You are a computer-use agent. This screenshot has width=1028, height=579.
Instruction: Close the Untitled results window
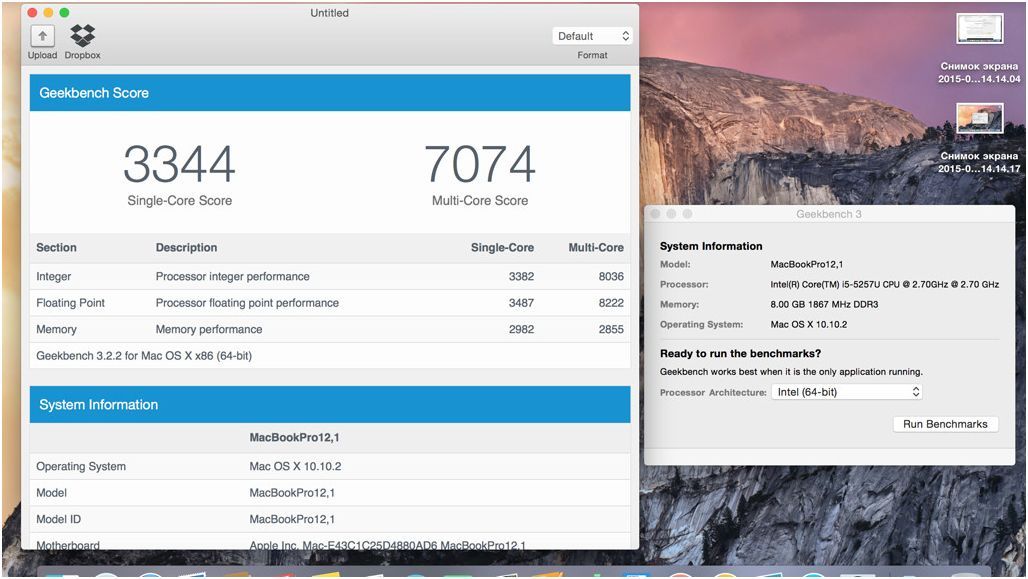point(32,13)
